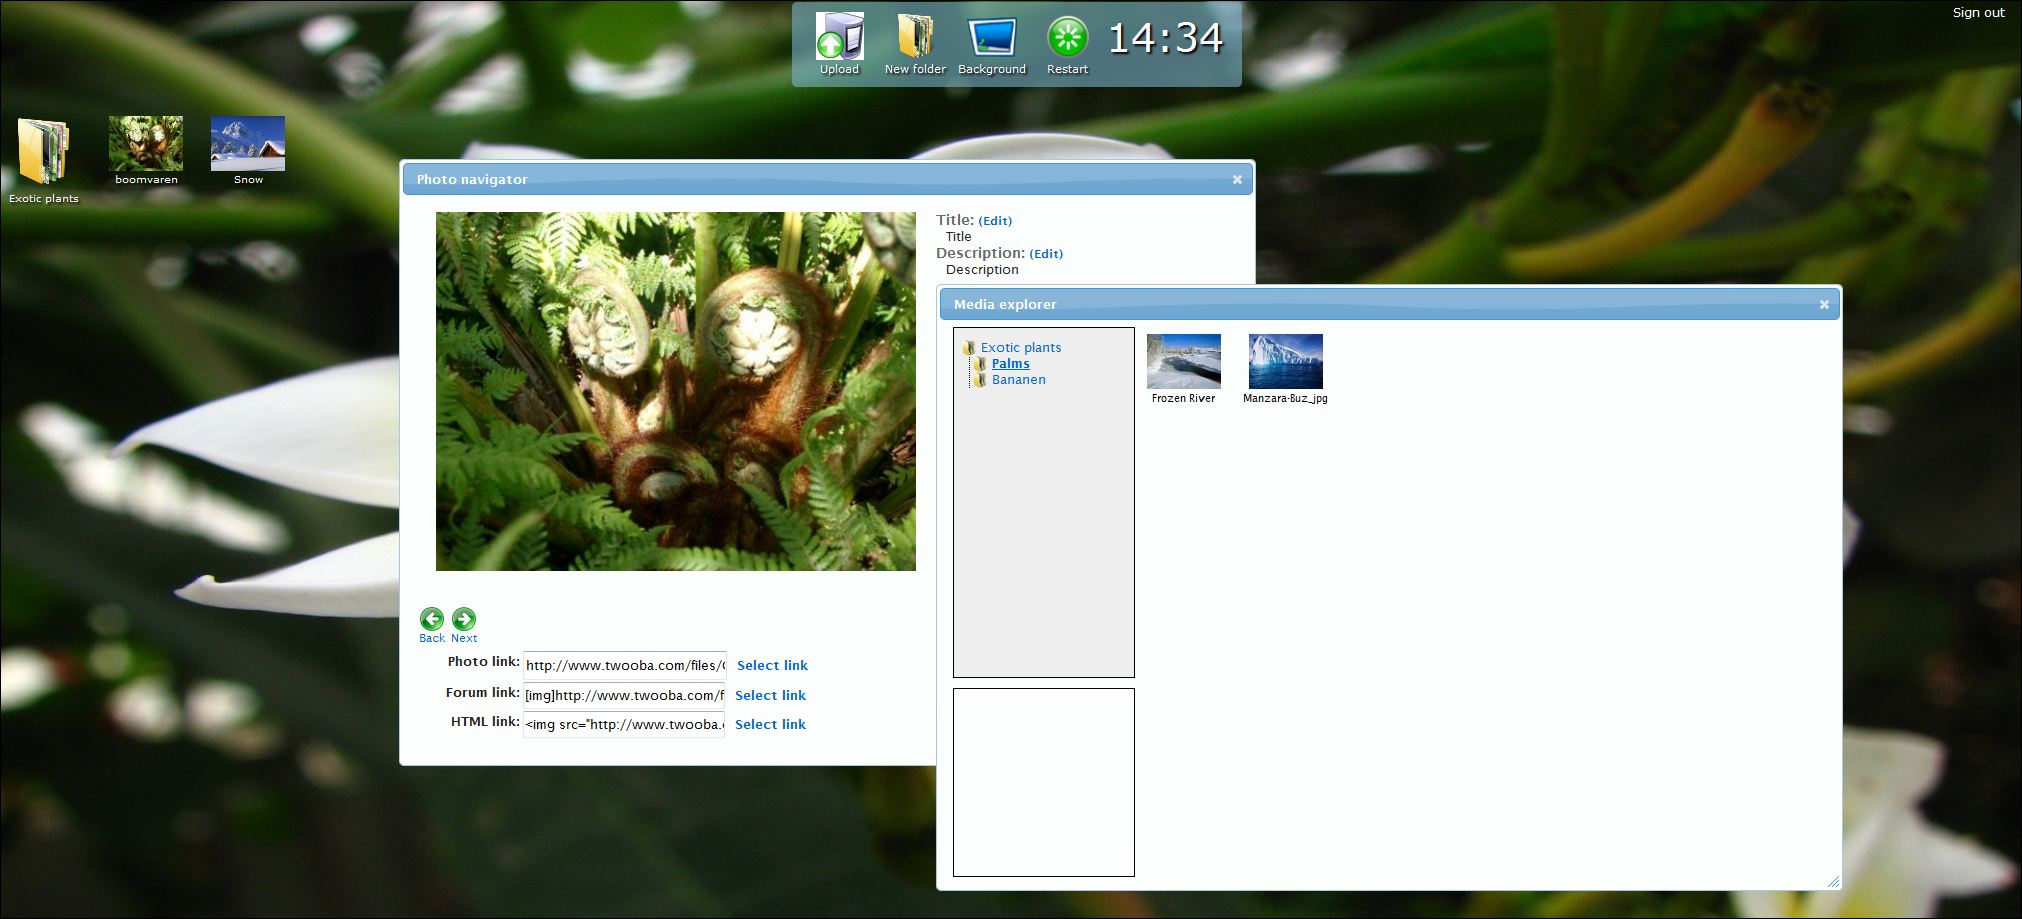Select the Bananen folder in tree

point(1018,380)
